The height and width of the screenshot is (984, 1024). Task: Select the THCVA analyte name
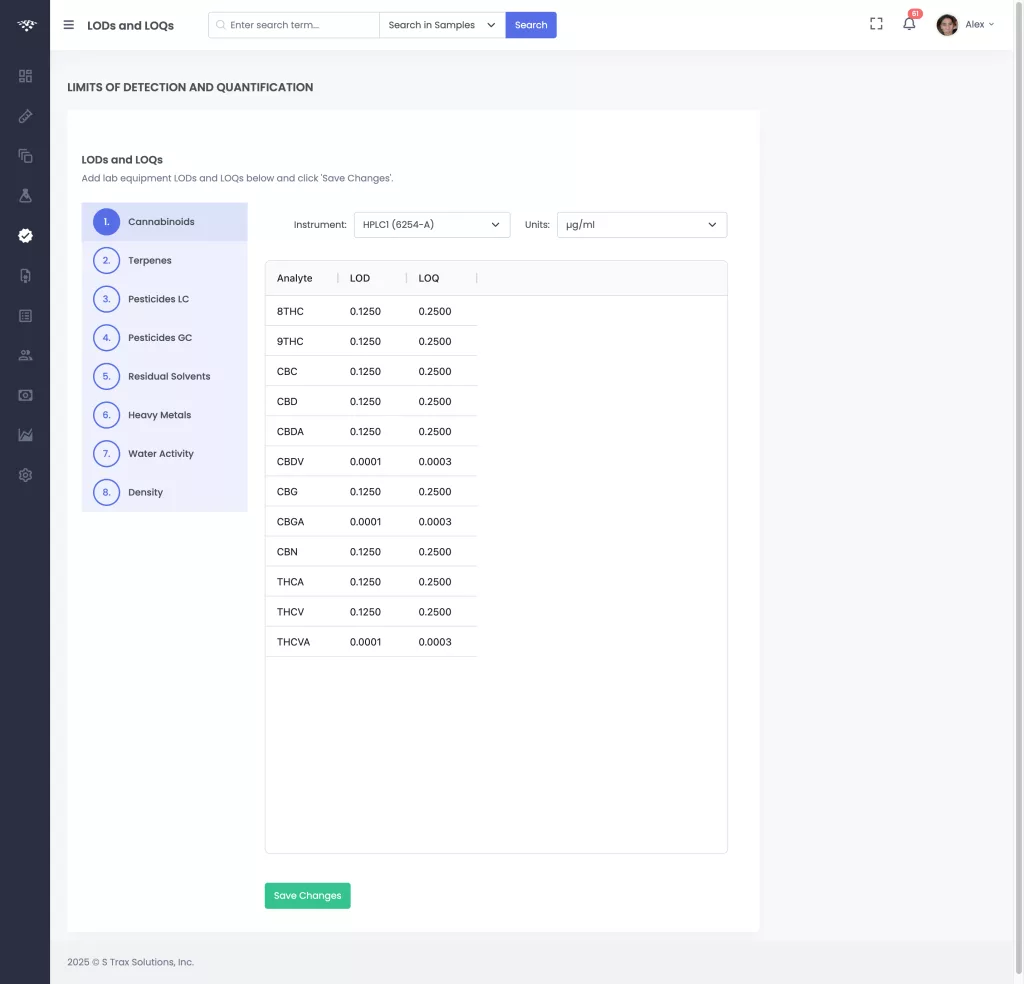click(x=293, y=642)
